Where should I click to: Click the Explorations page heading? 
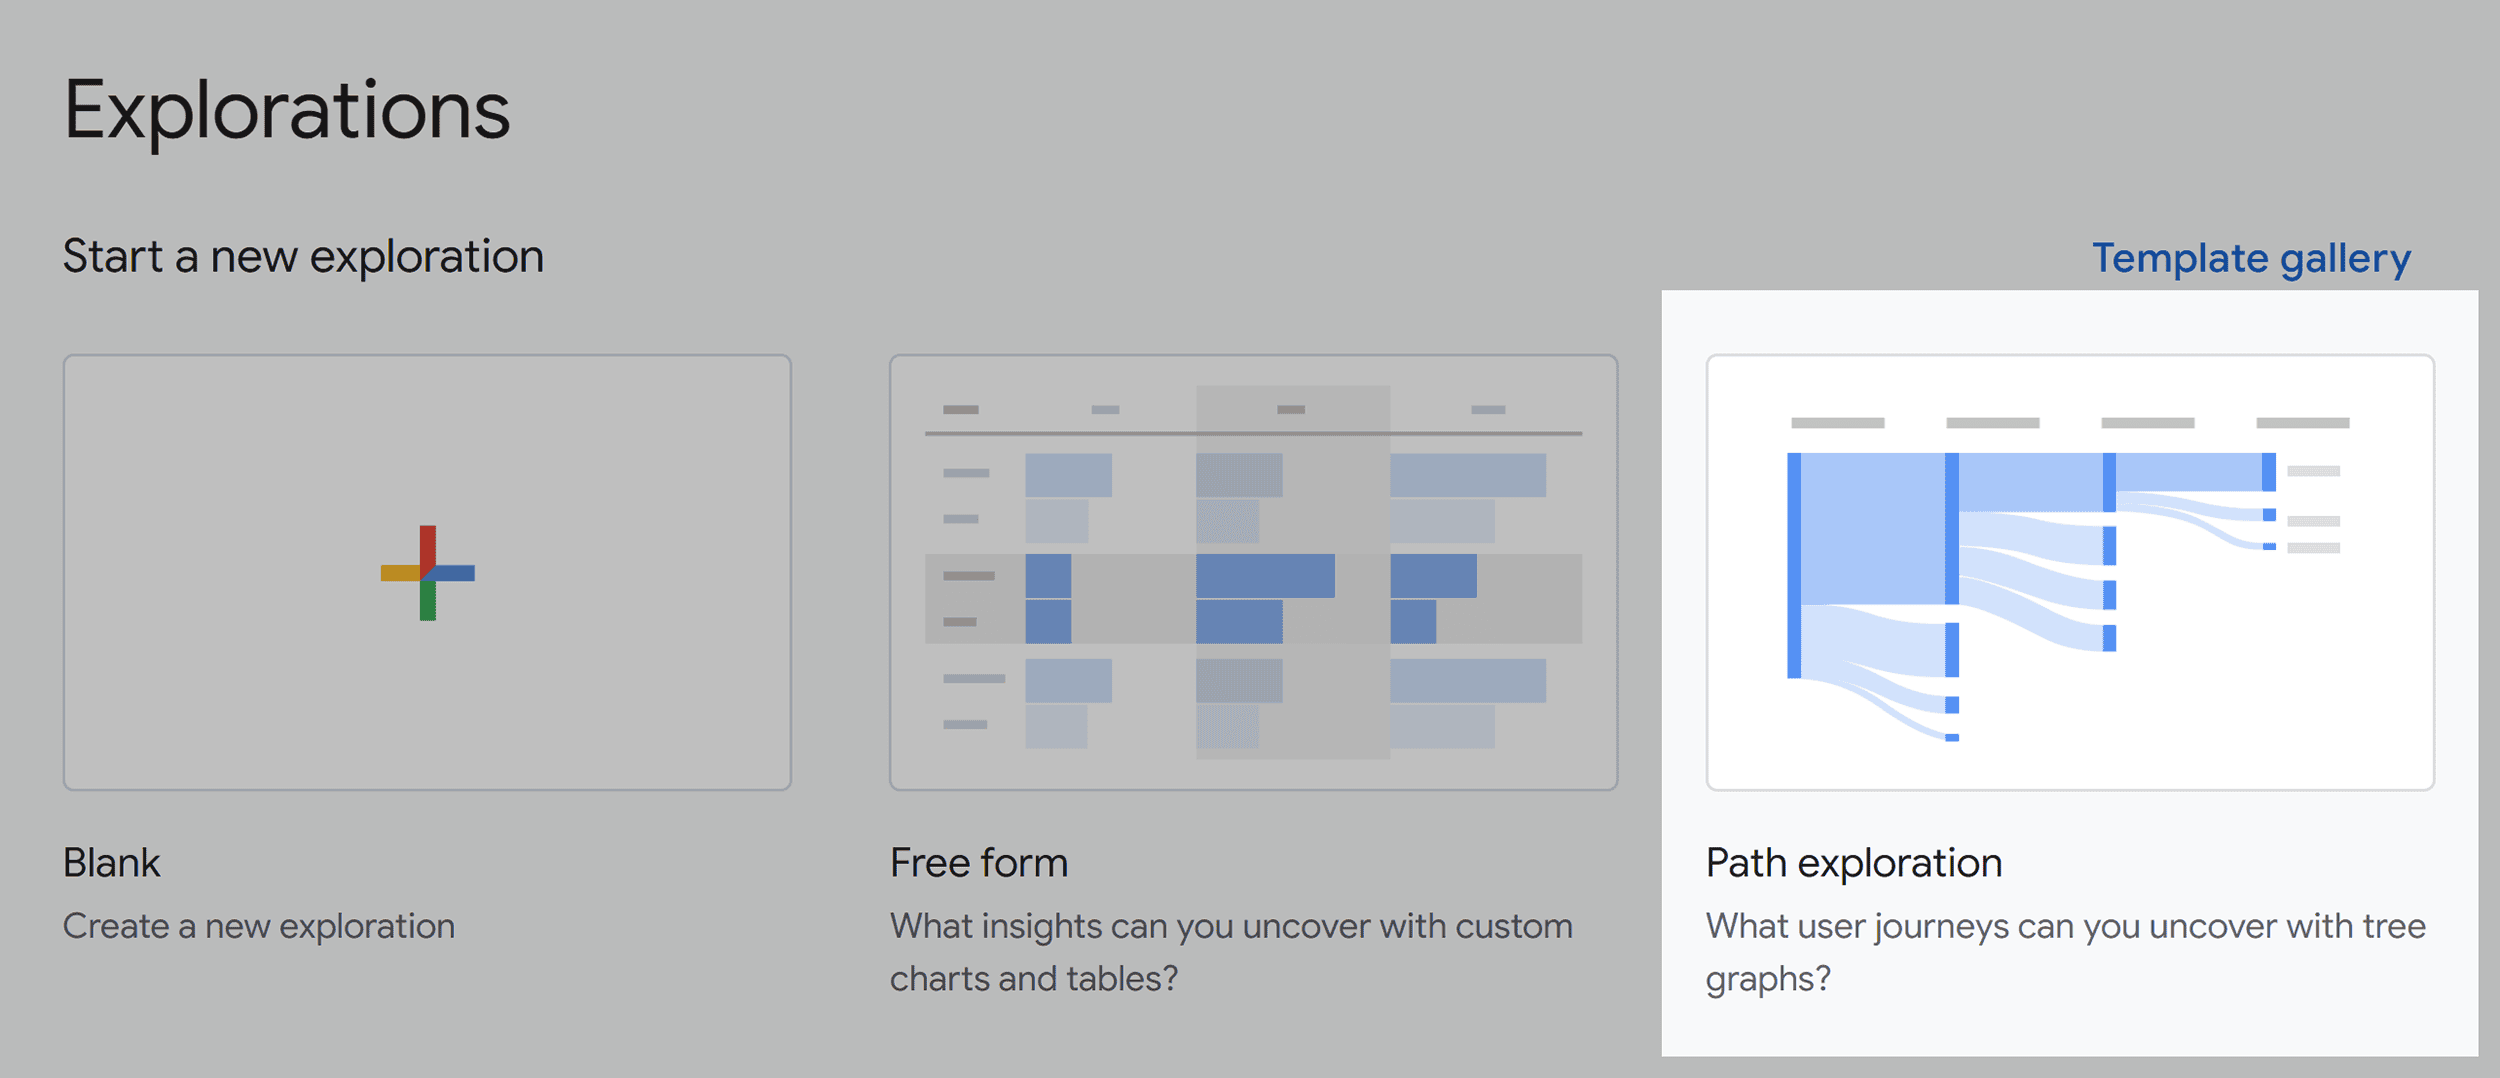[x=287, y=111]
